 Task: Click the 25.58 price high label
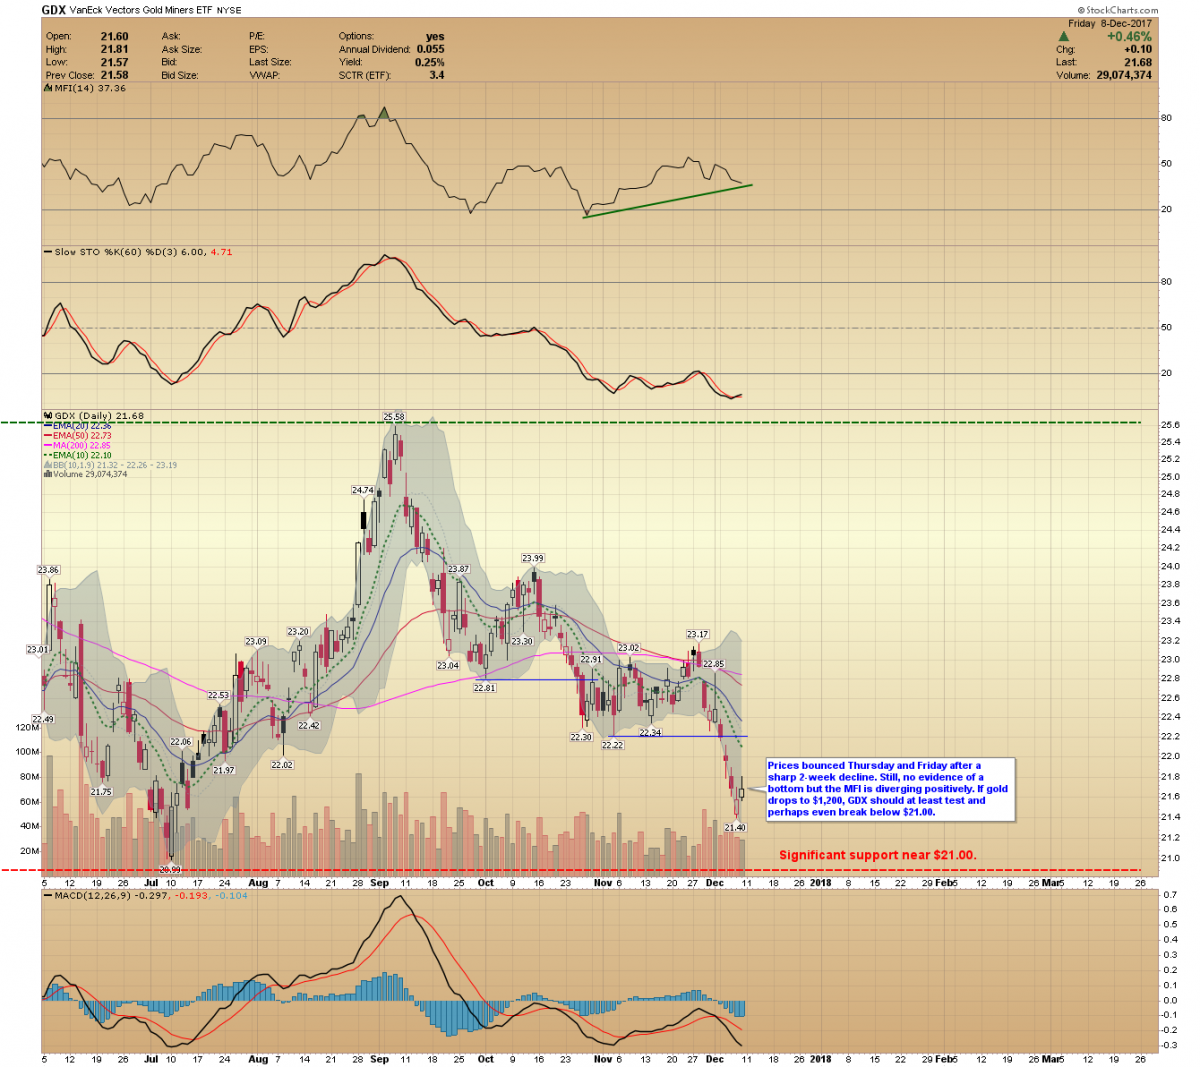[x=394, y=417]
